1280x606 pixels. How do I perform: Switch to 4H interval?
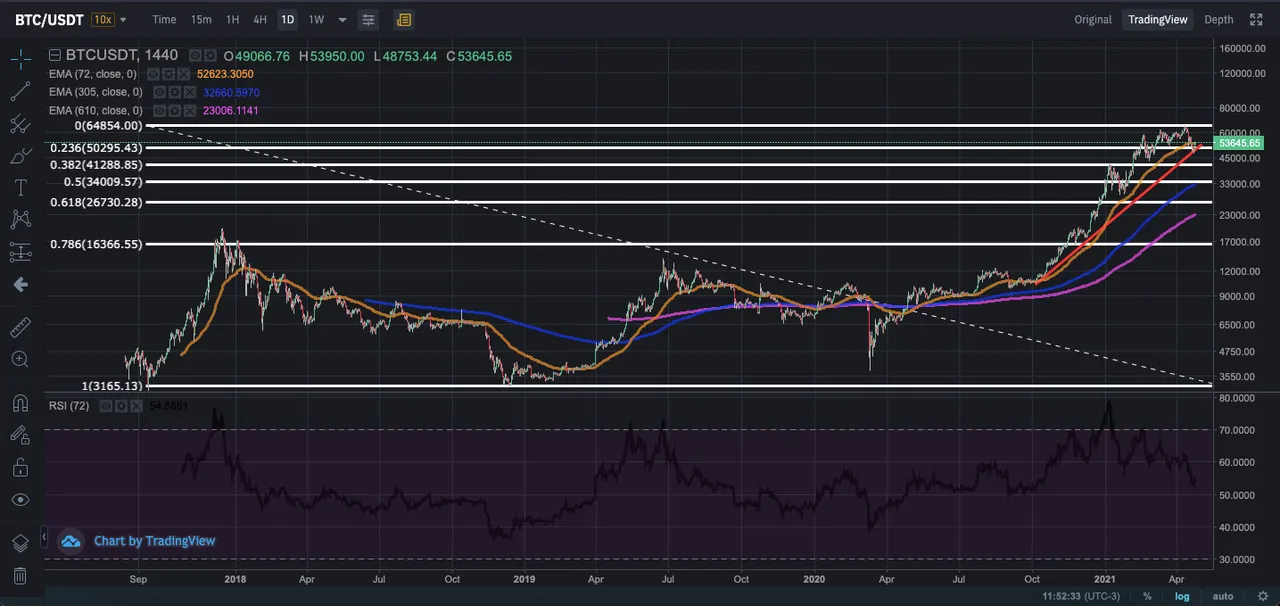[x=260, y=19]
